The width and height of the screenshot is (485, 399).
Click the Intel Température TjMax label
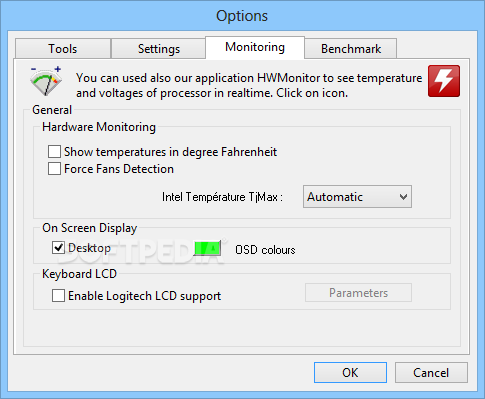[222, 197]
